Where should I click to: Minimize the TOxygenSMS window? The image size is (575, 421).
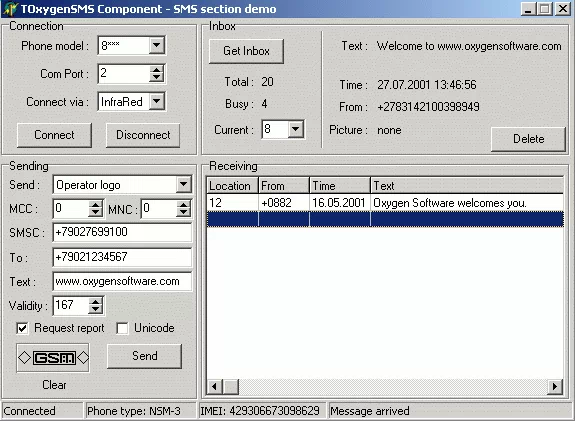pos(528,9)
